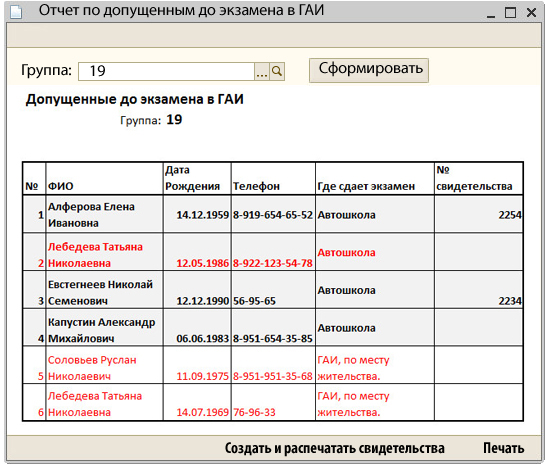Select the phone 8-922-123-54-78
545x464 pixels.
click(x=273, y=263)
